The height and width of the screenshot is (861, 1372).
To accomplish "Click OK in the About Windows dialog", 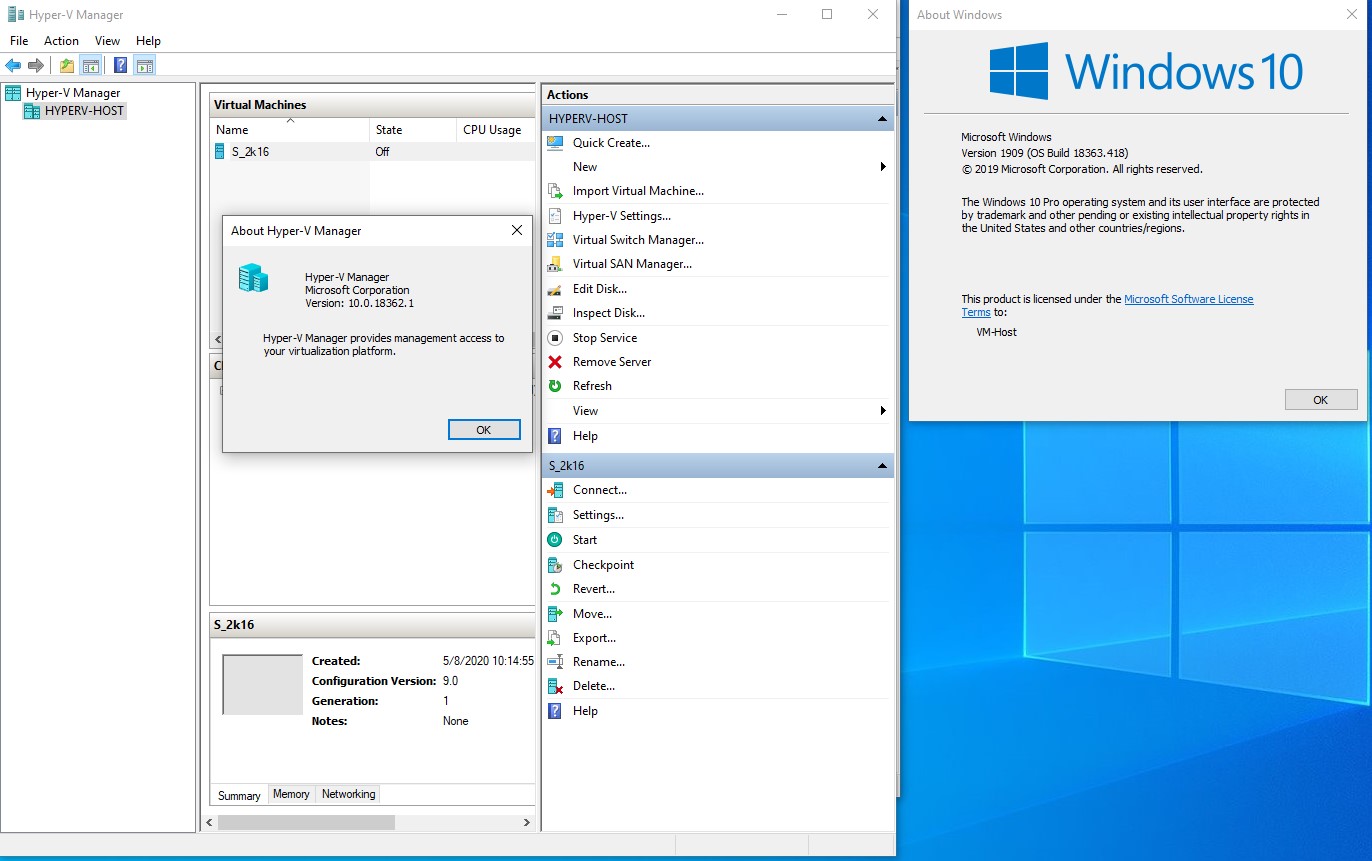I will coord(1320,399).
